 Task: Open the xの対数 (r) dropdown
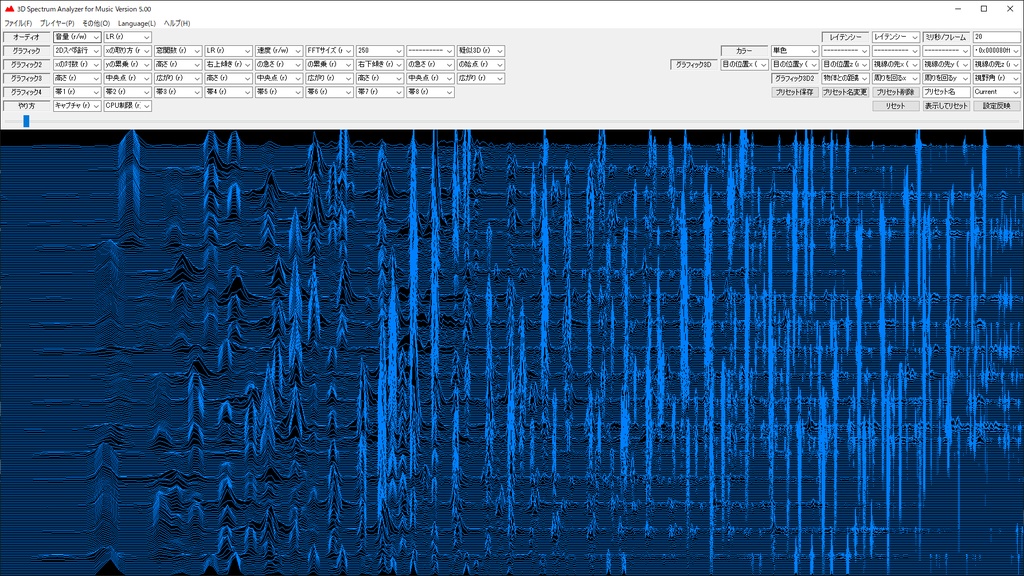tap(77, 65)
